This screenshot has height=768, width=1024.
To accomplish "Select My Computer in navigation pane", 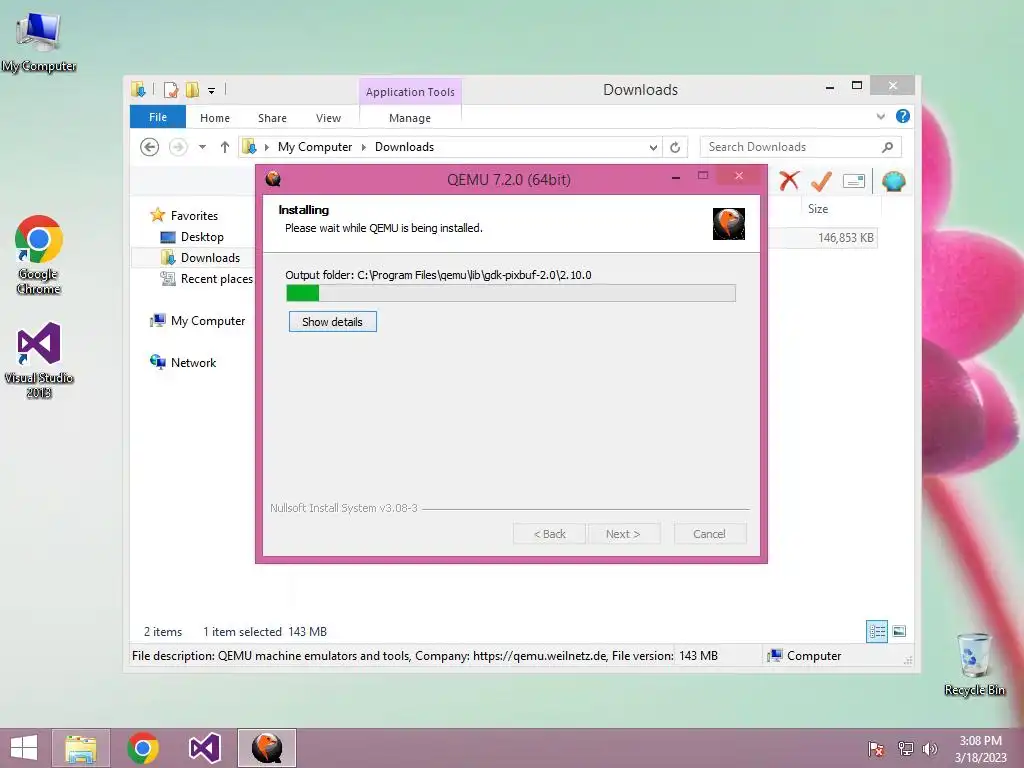I will 208,321.
